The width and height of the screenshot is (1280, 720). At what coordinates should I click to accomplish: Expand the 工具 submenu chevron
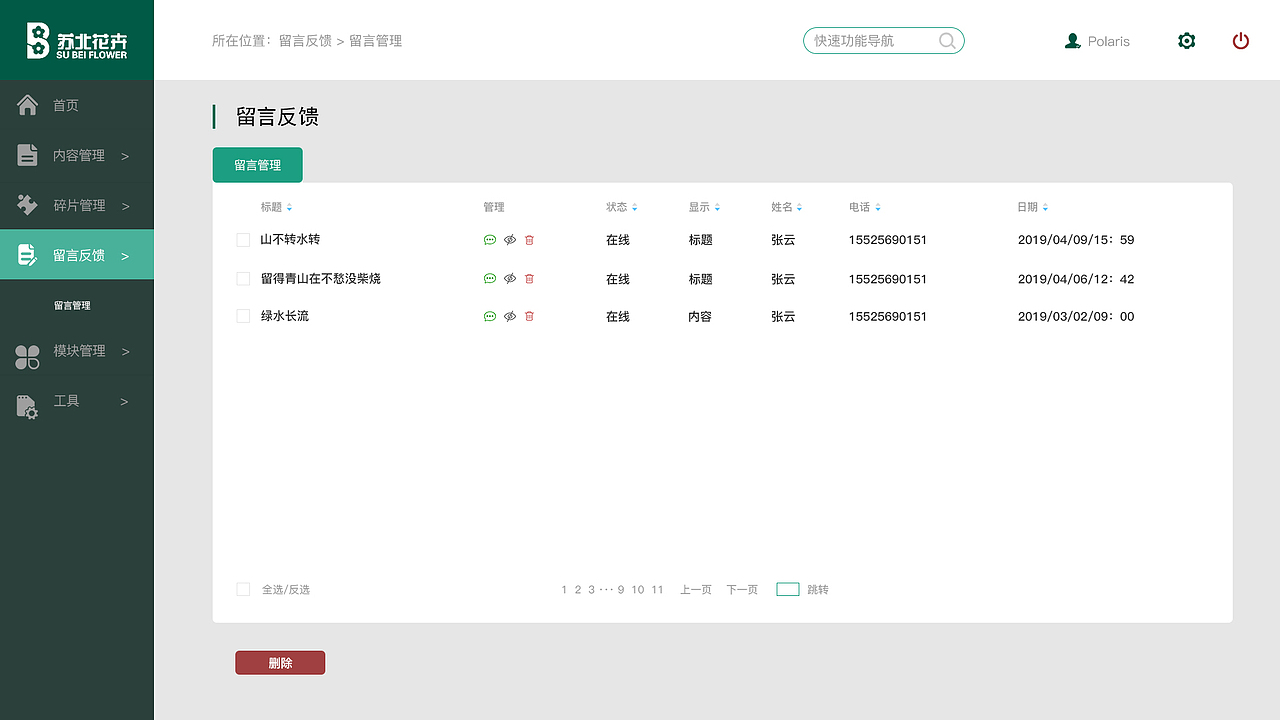124,400
